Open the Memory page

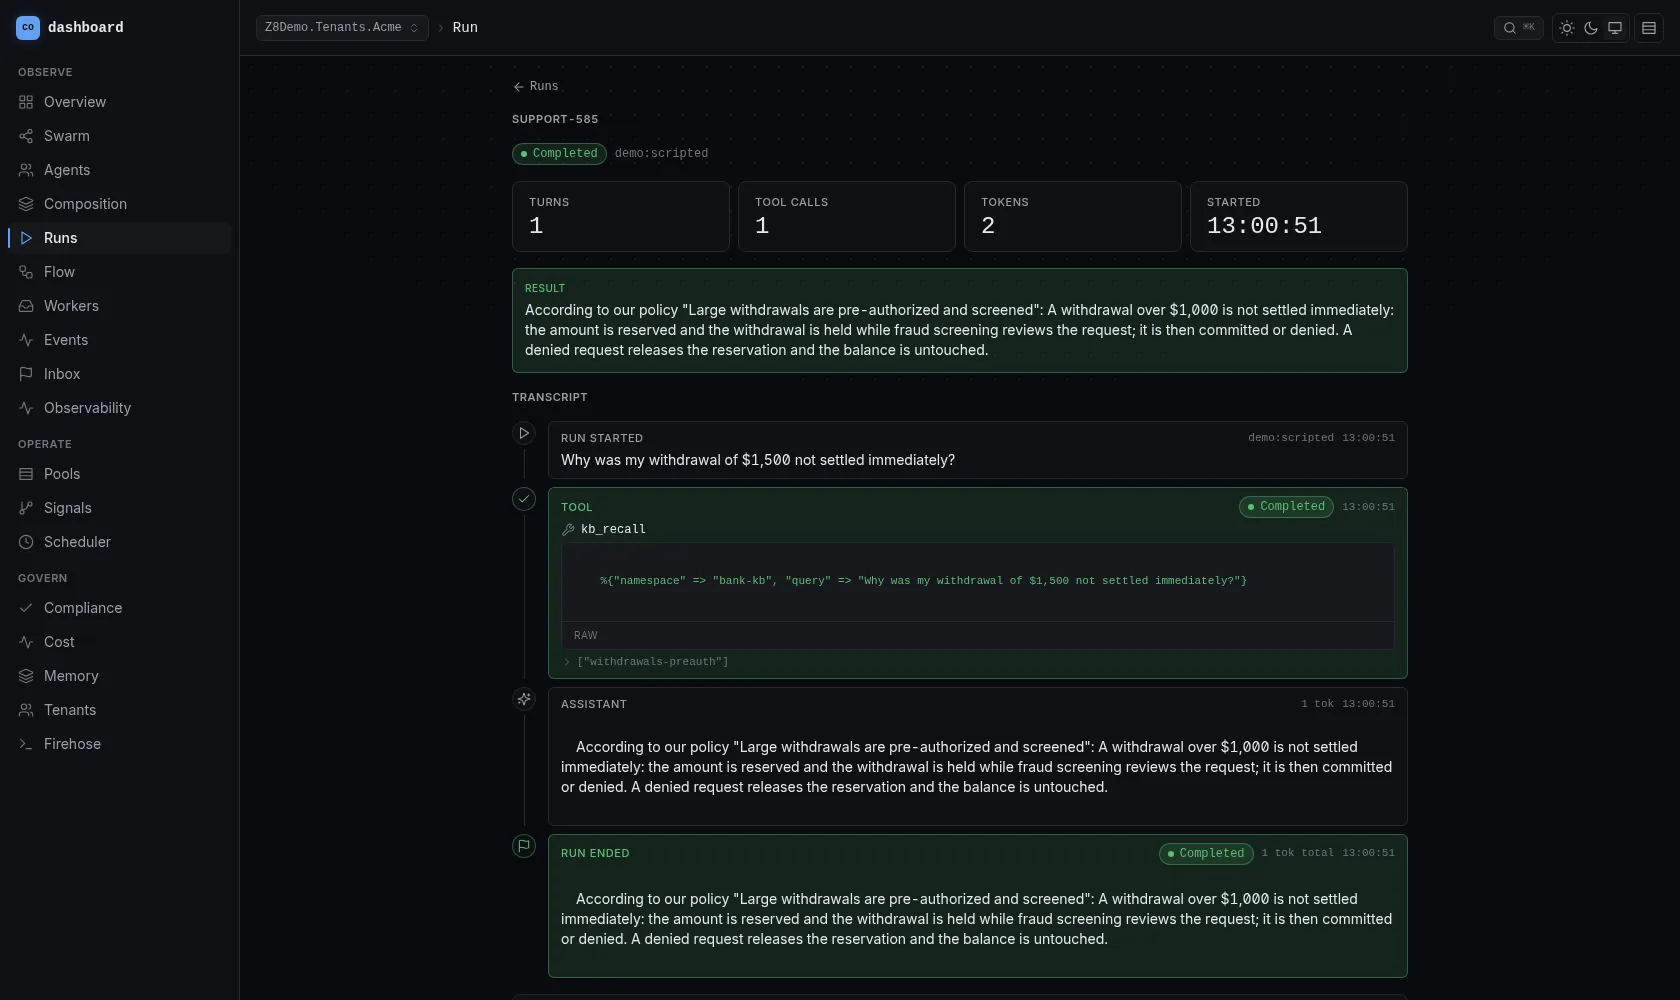click(120, 676)
